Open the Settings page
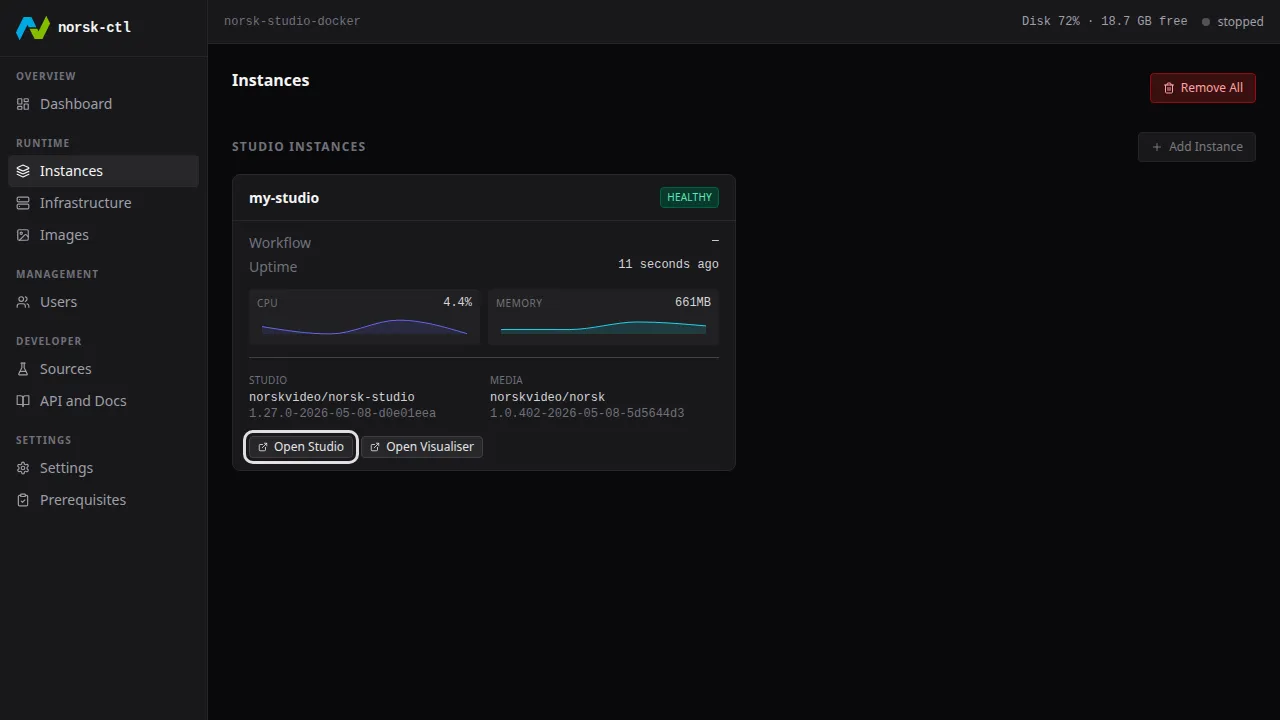This screenshot has width=1280, height=720. click(x=104, y=468)
